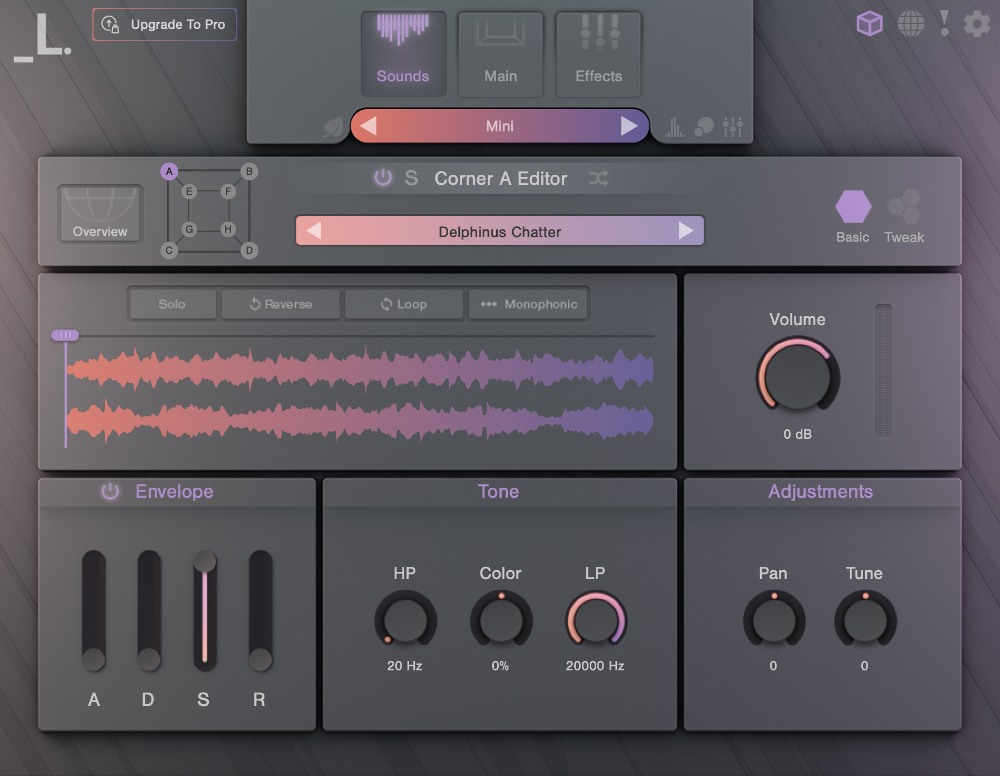Viewport: 1000px width, 776px height.
Task: Click the Upgrade To Pro button
Action: pyautogui.click(x=163, y=24)
